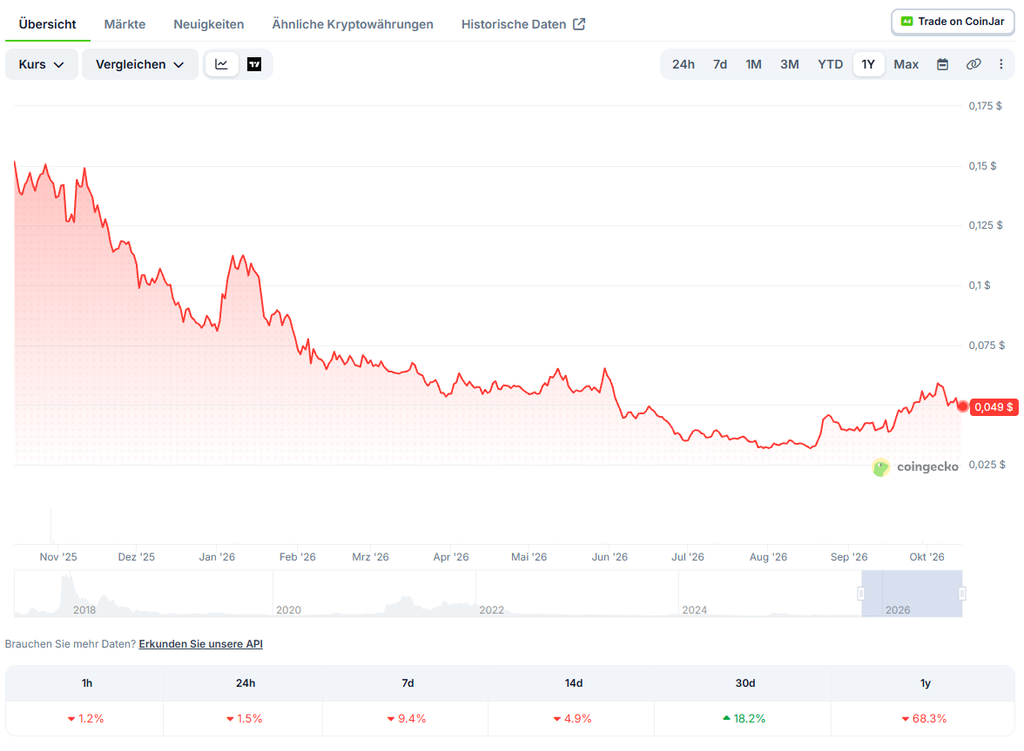1024x751 pixels.
Task: Click the 9.4% 7d change value
Action: [x=407, y=718]
